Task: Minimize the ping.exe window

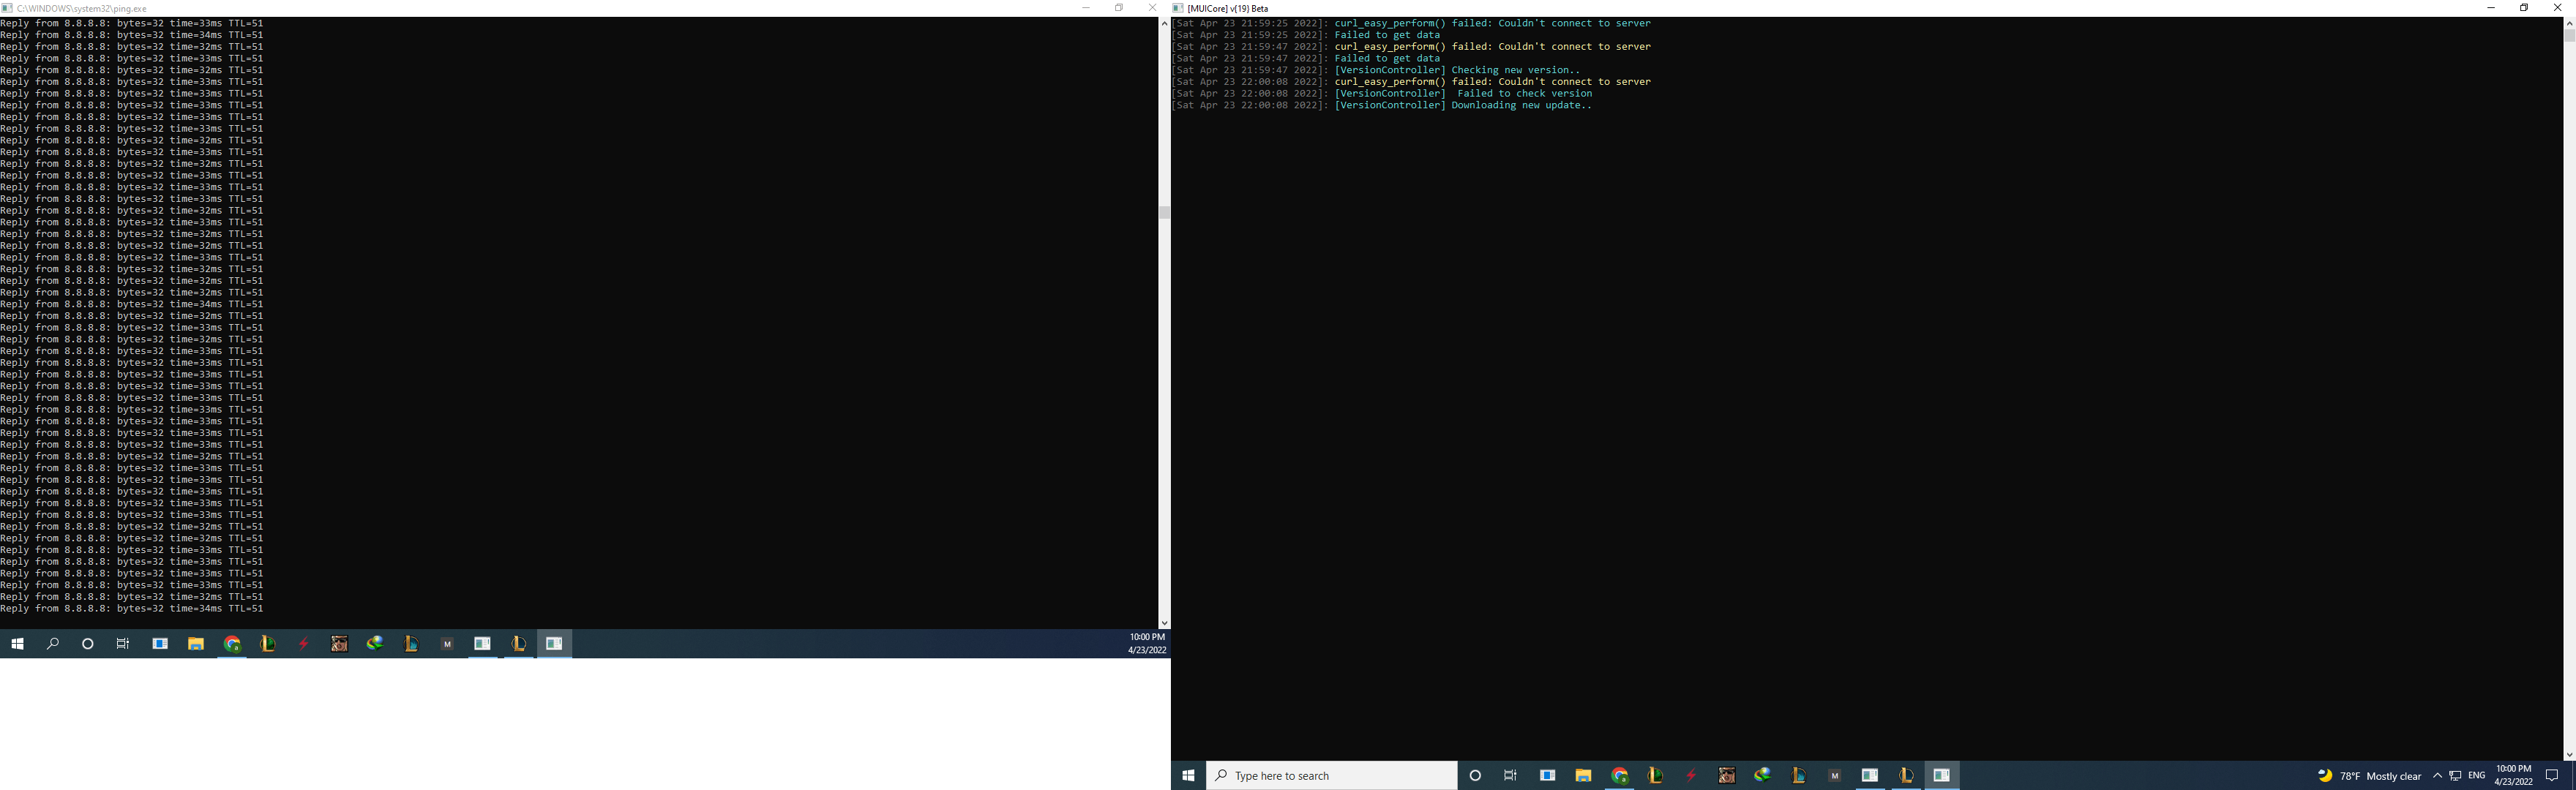Action: pos(1086,8)
